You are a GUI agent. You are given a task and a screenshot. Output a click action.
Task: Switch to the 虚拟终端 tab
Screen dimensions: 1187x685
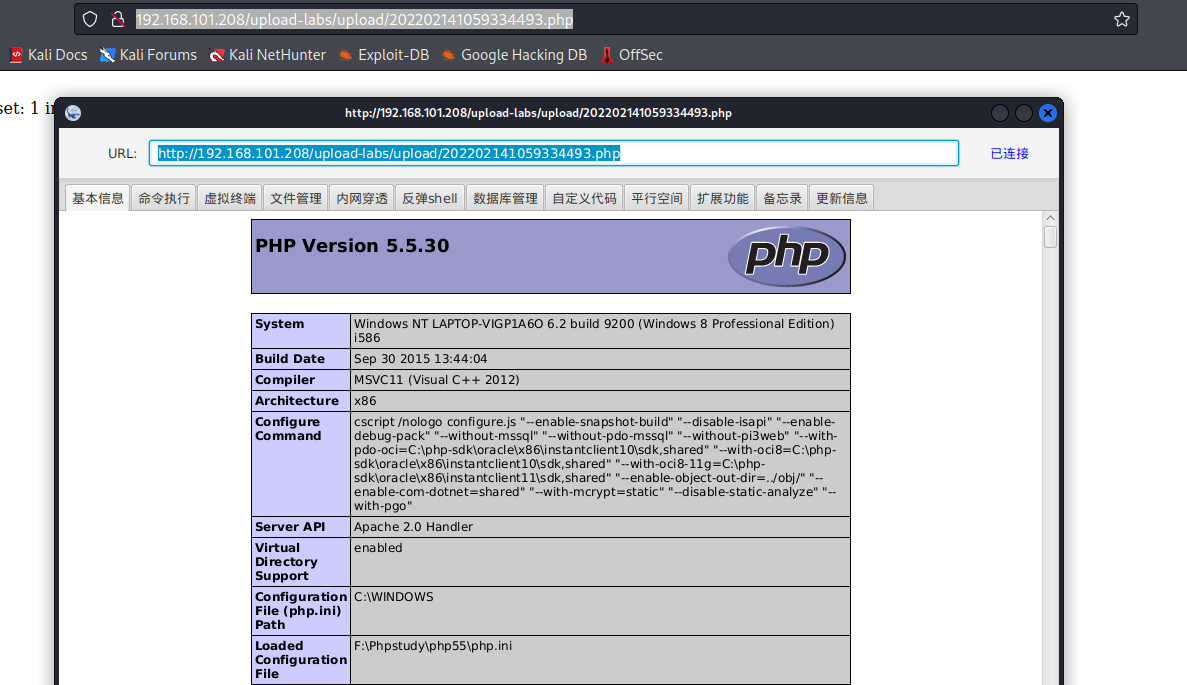229,198
